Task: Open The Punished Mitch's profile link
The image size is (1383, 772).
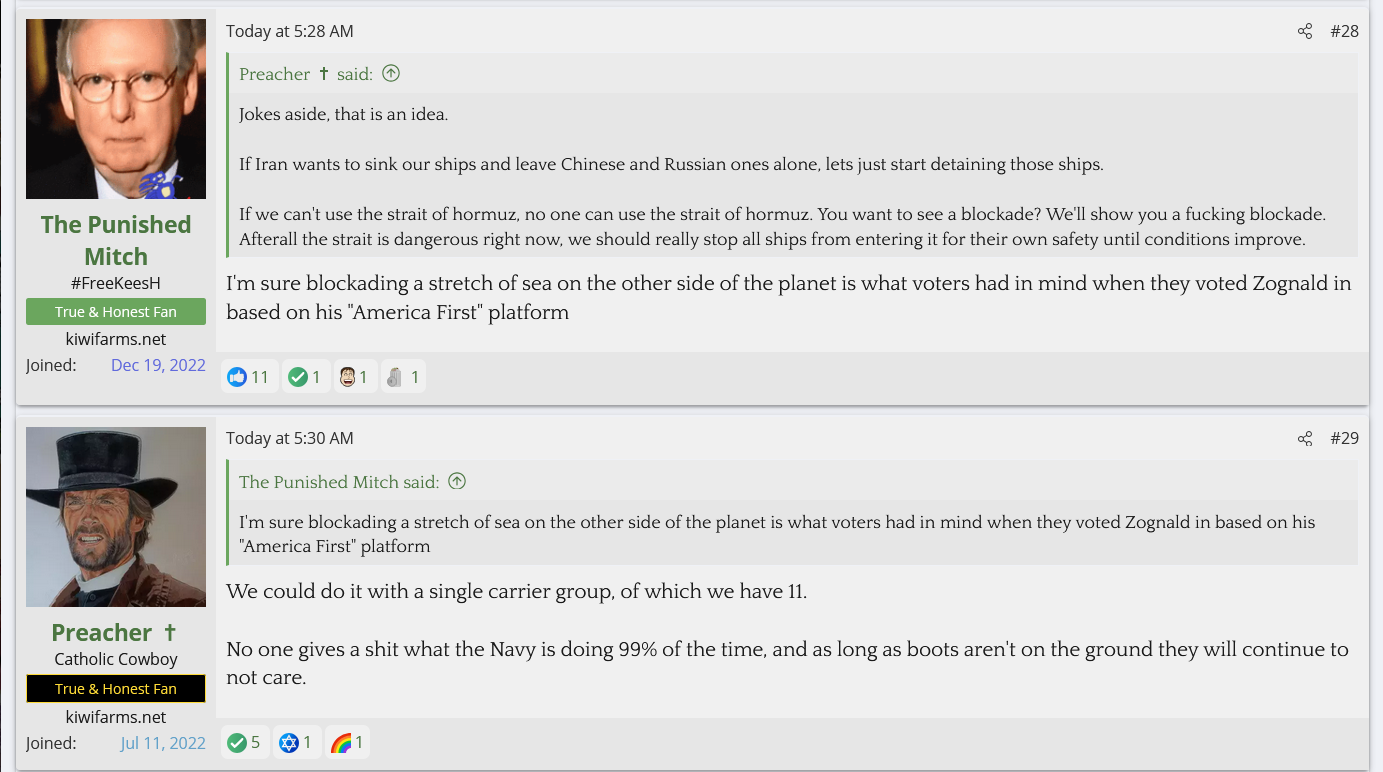Action: pos(116,240)
